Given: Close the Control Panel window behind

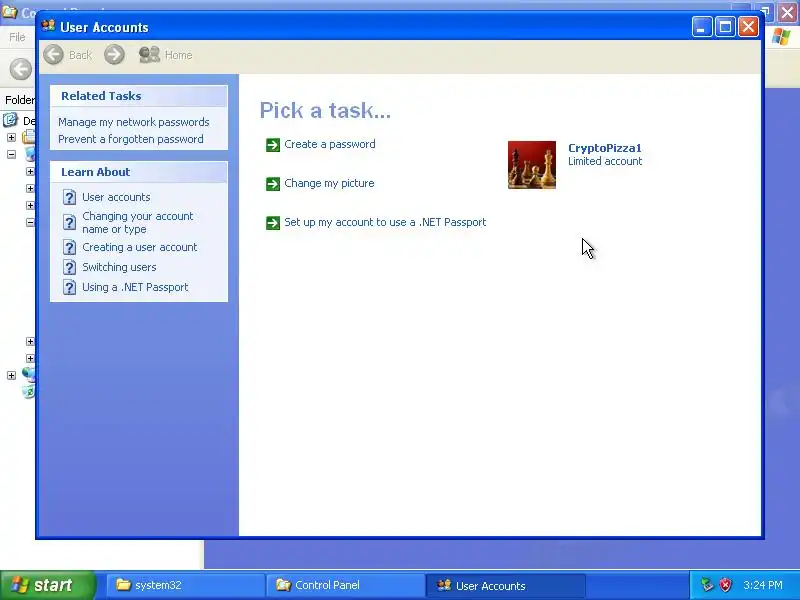Looking at the screenshot, I should point(787,11).
